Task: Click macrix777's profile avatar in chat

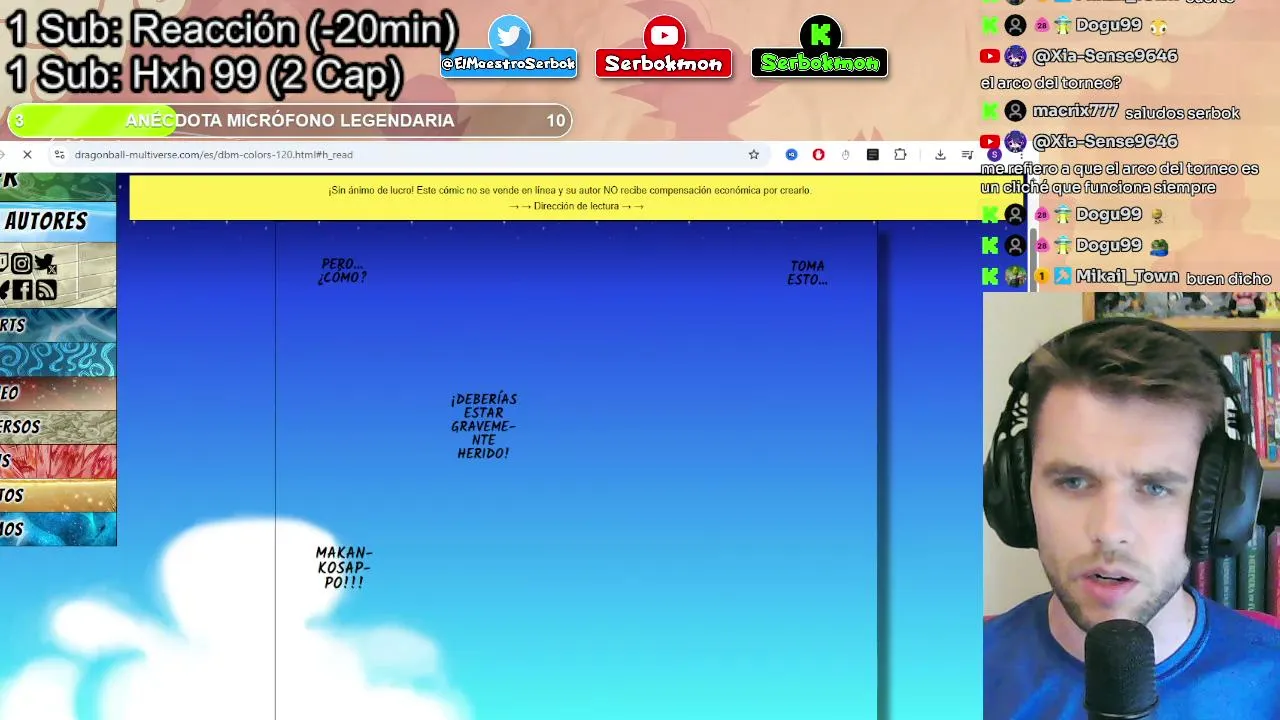Action: click(x=1015, y=112)
